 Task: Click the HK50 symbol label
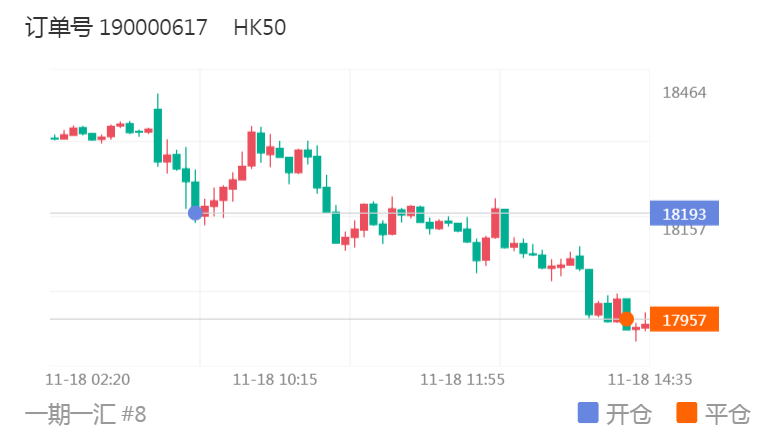pos(260,28)
